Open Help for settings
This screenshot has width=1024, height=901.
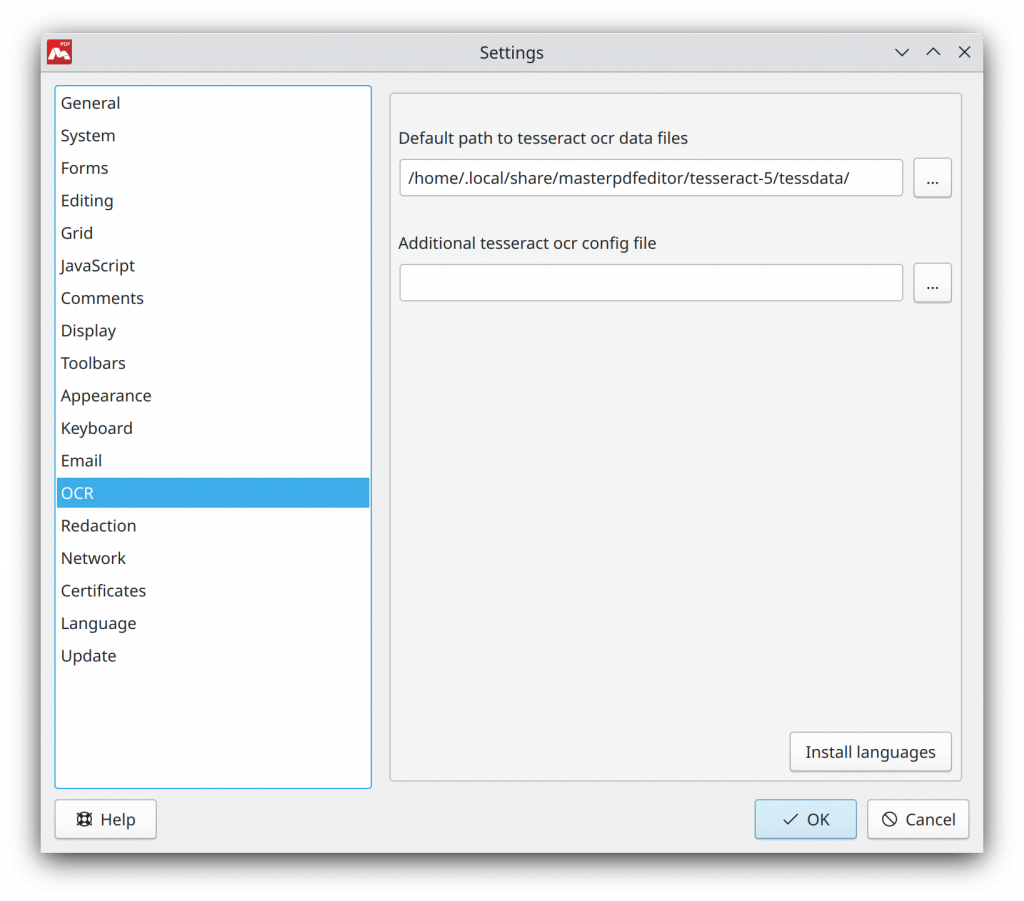[x=105, y=819]
